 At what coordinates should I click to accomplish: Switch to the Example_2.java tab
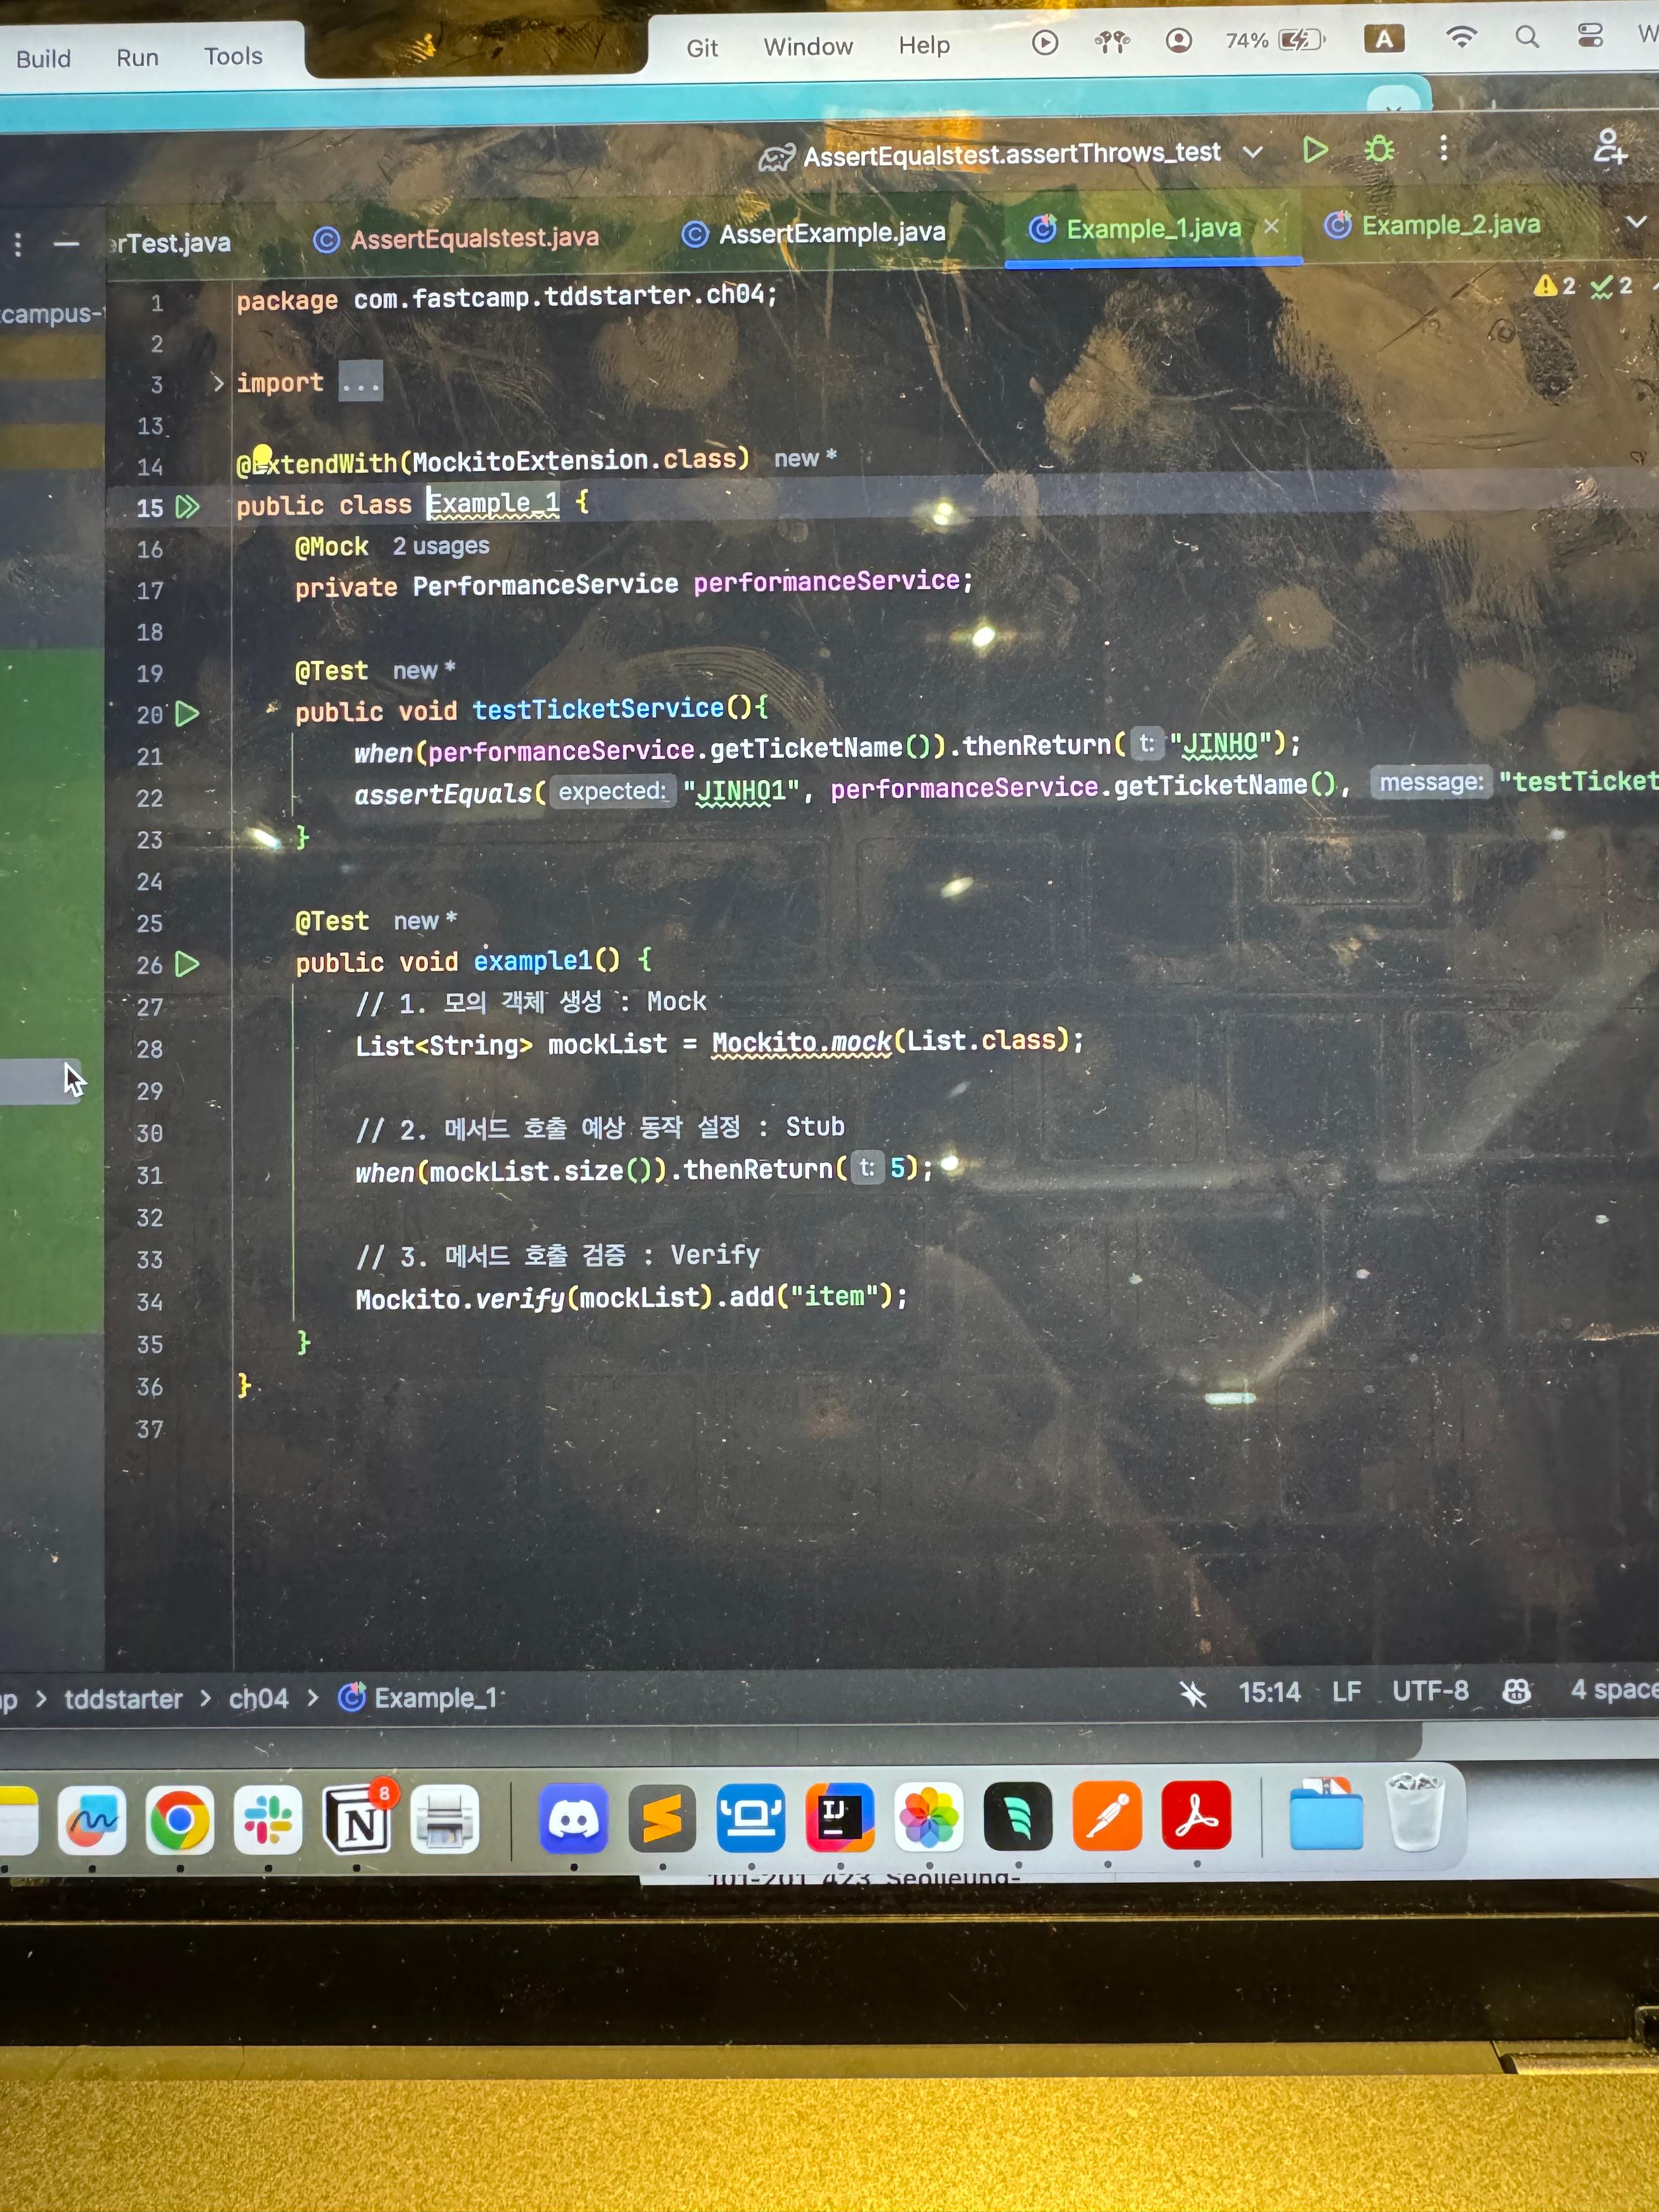[x=1449, y=226]
